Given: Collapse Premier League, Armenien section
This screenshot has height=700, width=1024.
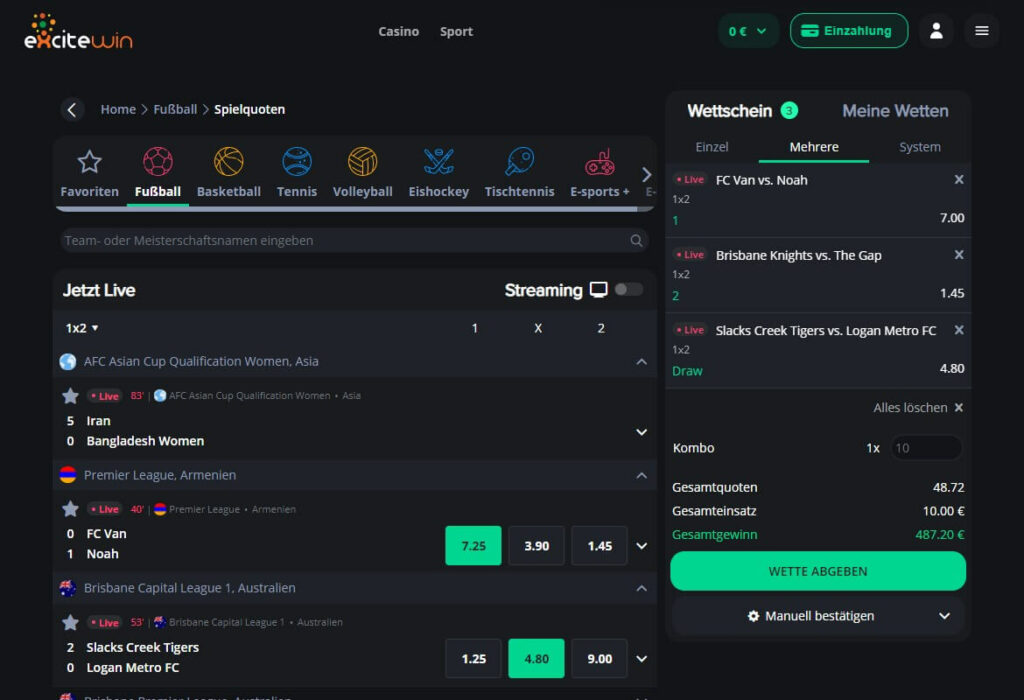Looking at the screenshot, I should [641, 475].
